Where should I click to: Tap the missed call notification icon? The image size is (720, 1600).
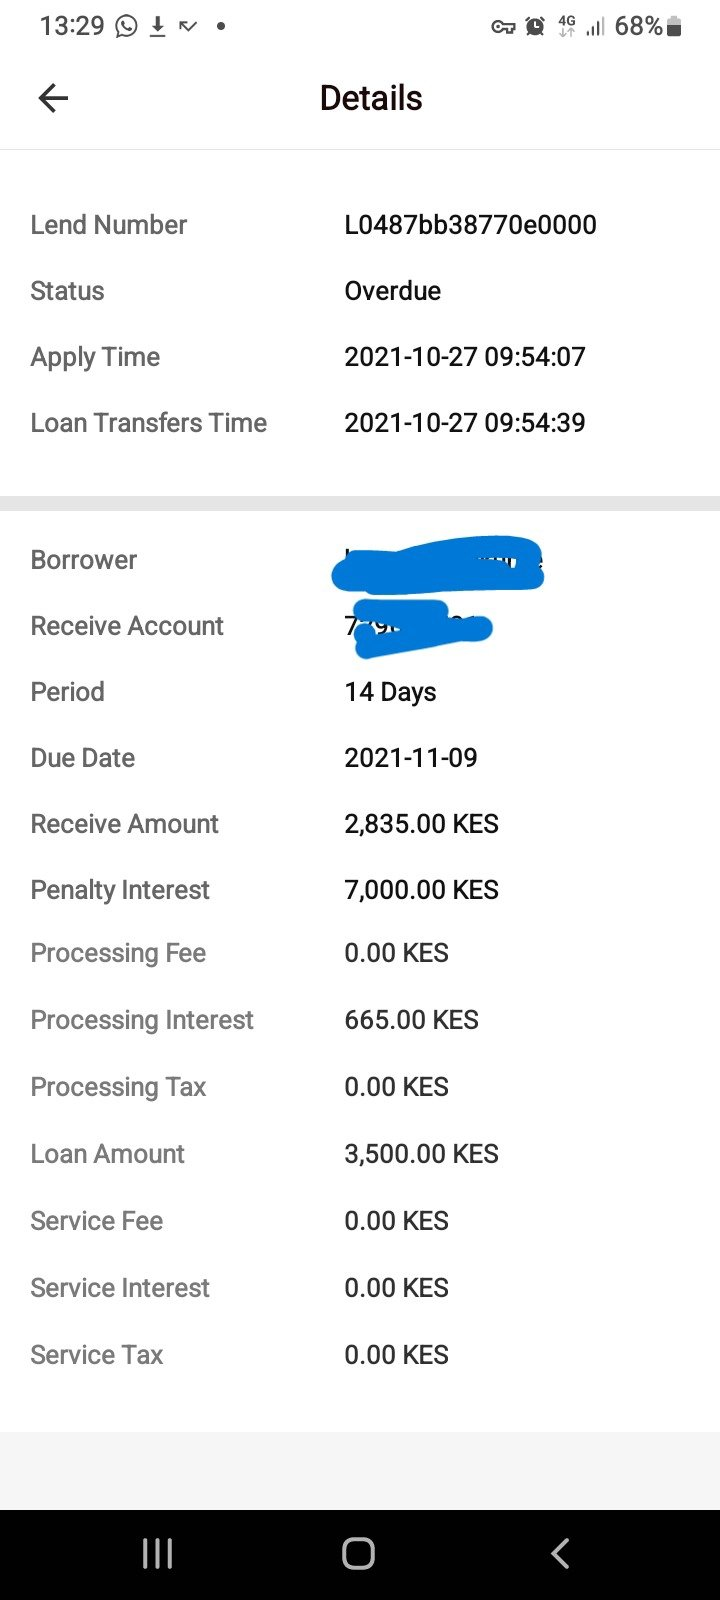(x=188, y=26)
